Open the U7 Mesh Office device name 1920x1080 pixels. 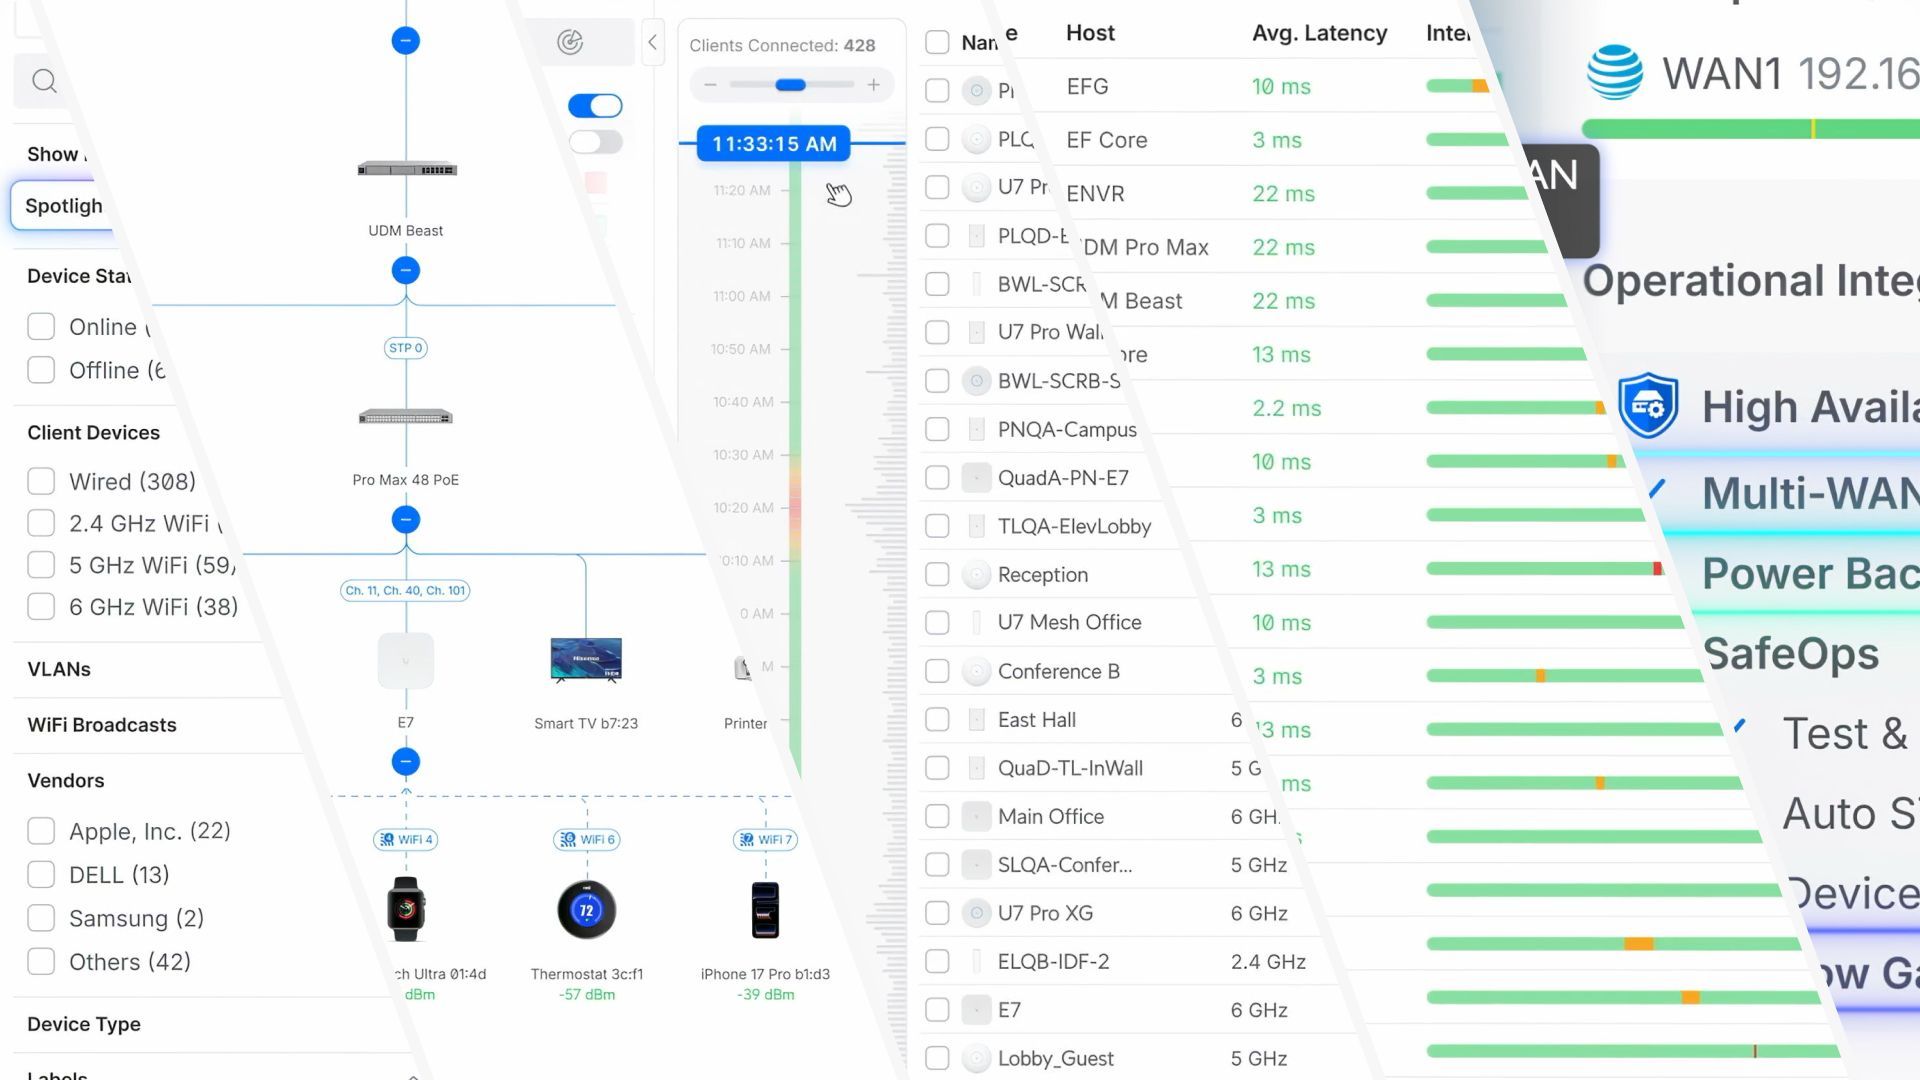(1069, 622)
